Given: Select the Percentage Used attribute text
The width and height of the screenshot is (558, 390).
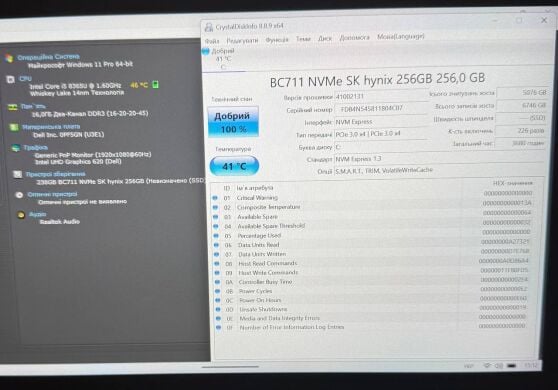Looking at the screenshot, I should 259,236.
